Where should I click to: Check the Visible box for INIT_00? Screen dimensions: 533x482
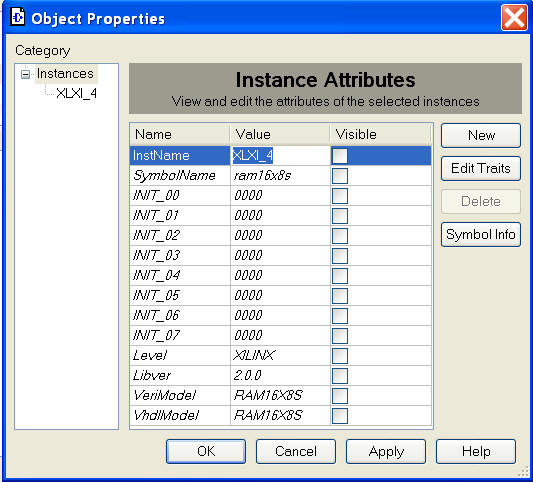click(340, 196)
